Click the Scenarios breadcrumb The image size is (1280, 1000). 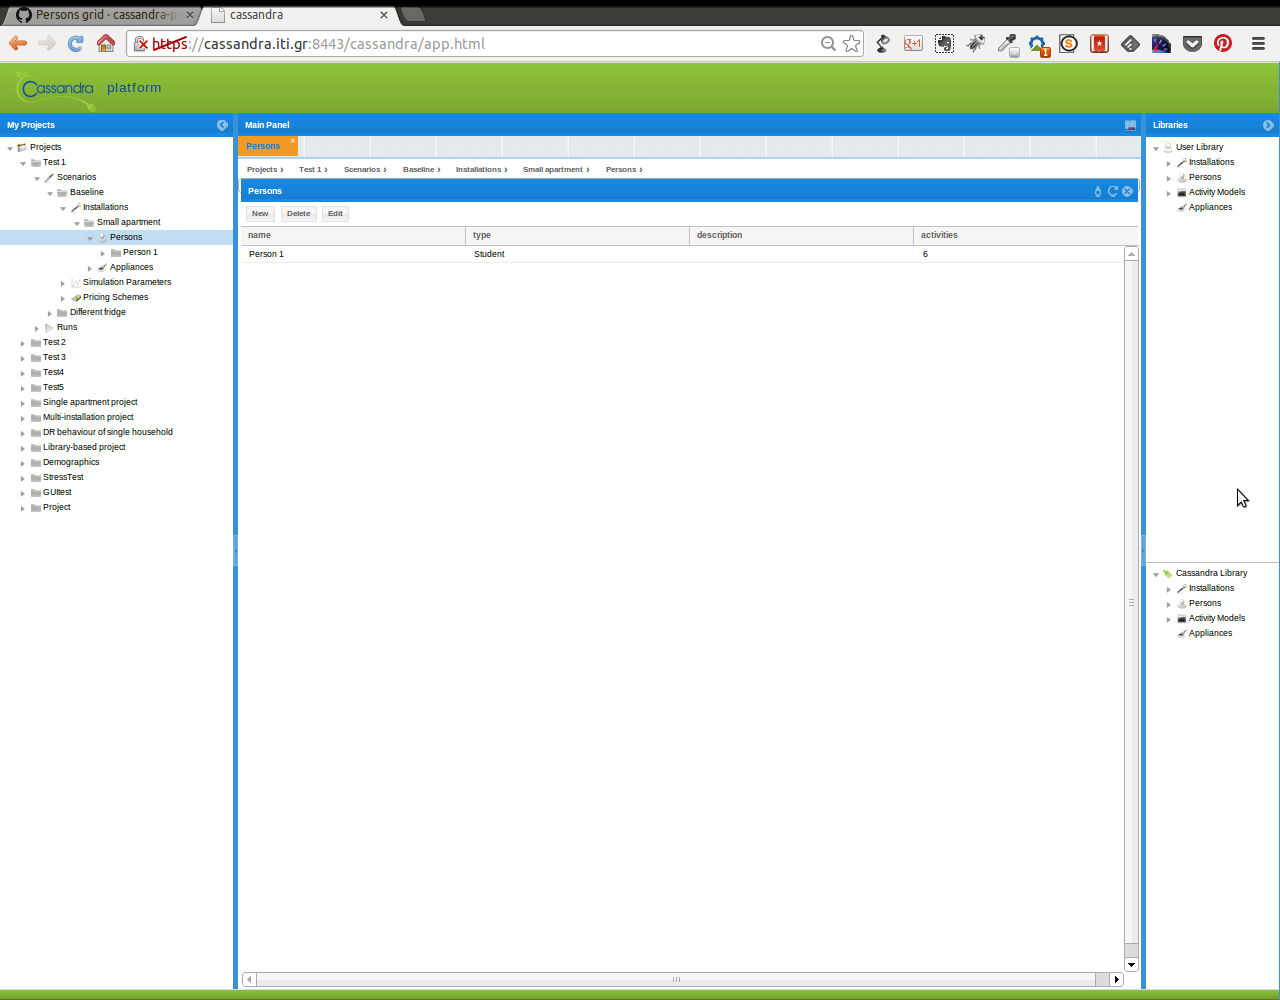[362, 169]
